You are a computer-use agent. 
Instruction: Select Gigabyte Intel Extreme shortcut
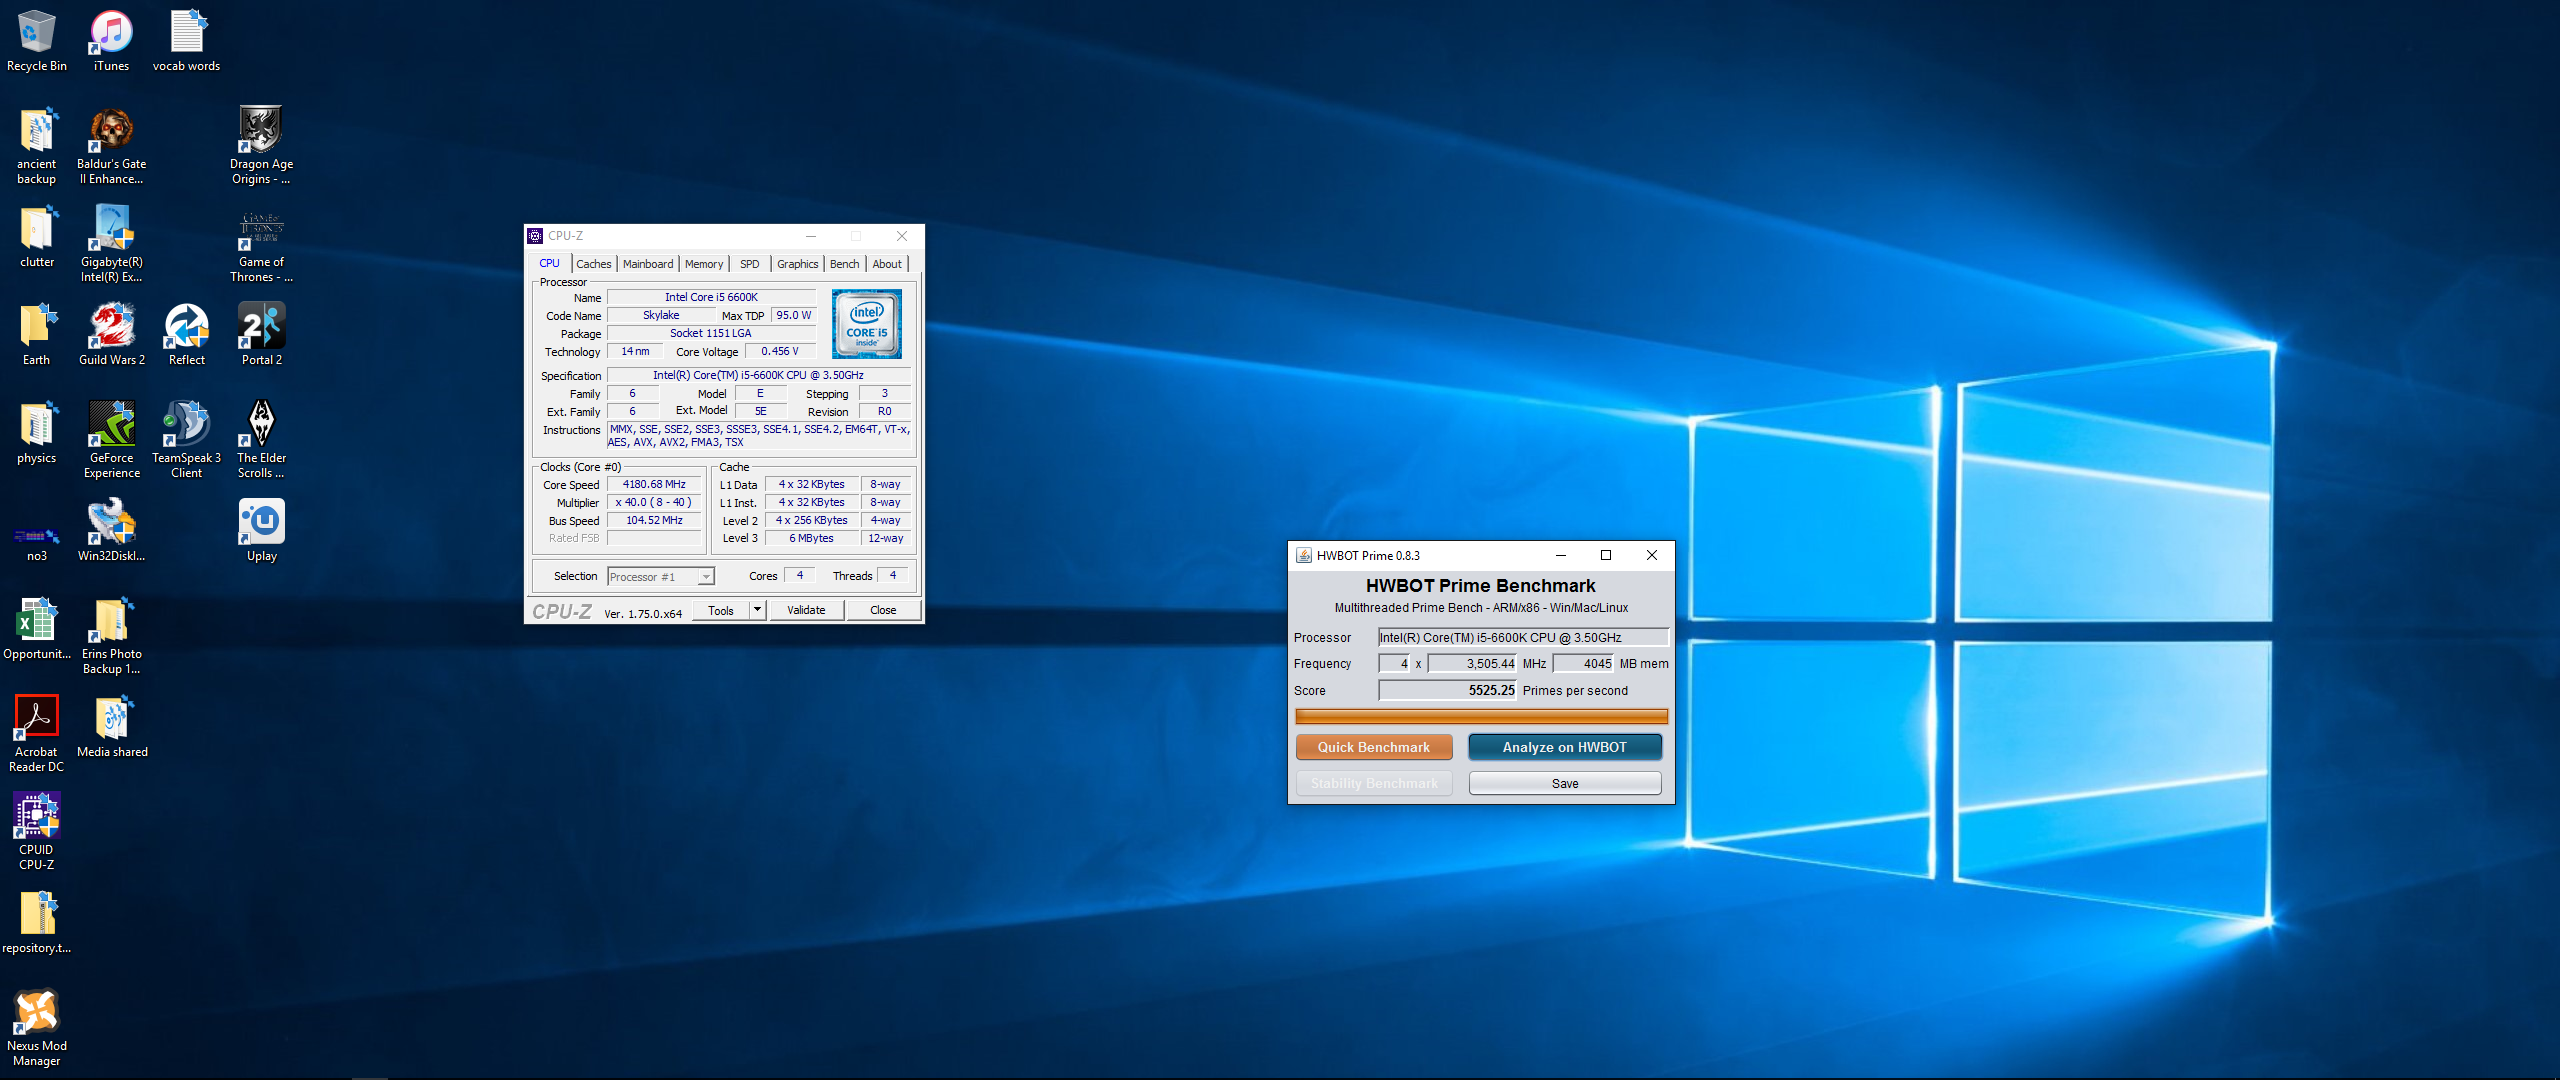point(111,243)
